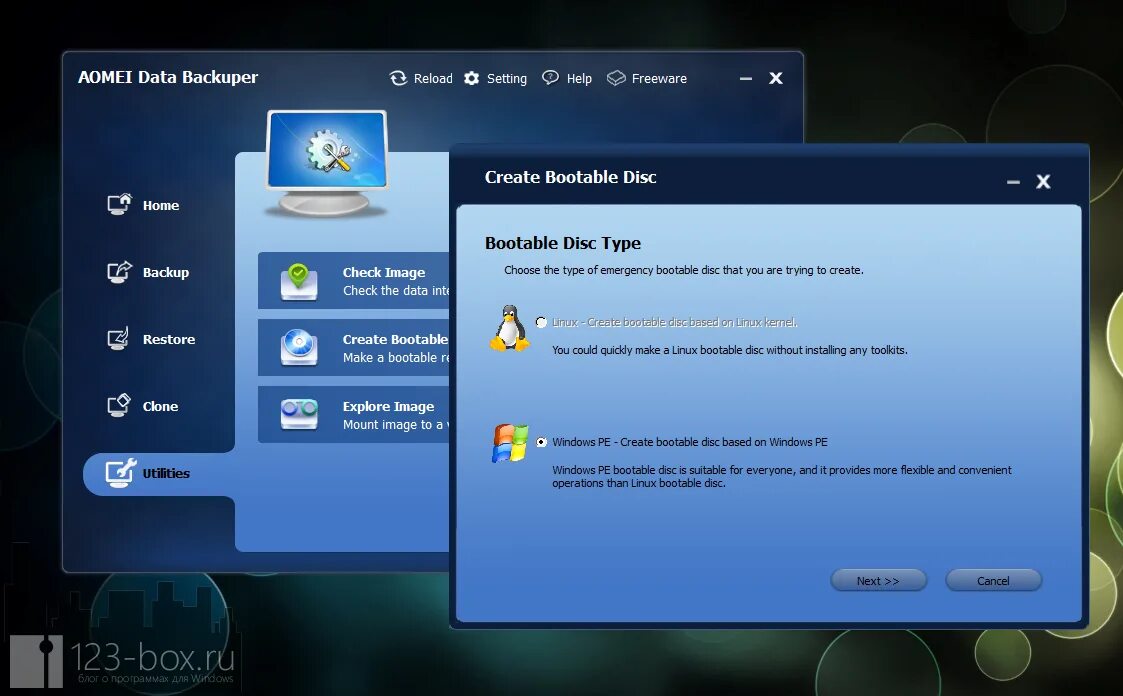Open the Help menu
Image resolution: width=1123 pixels, height=696 pixels.
[x=566, y=78]
